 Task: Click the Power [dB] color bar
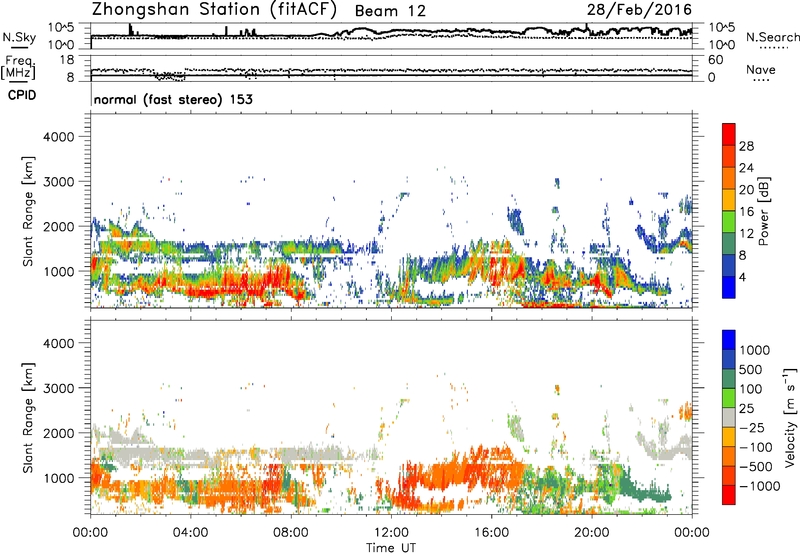(729, 211)
